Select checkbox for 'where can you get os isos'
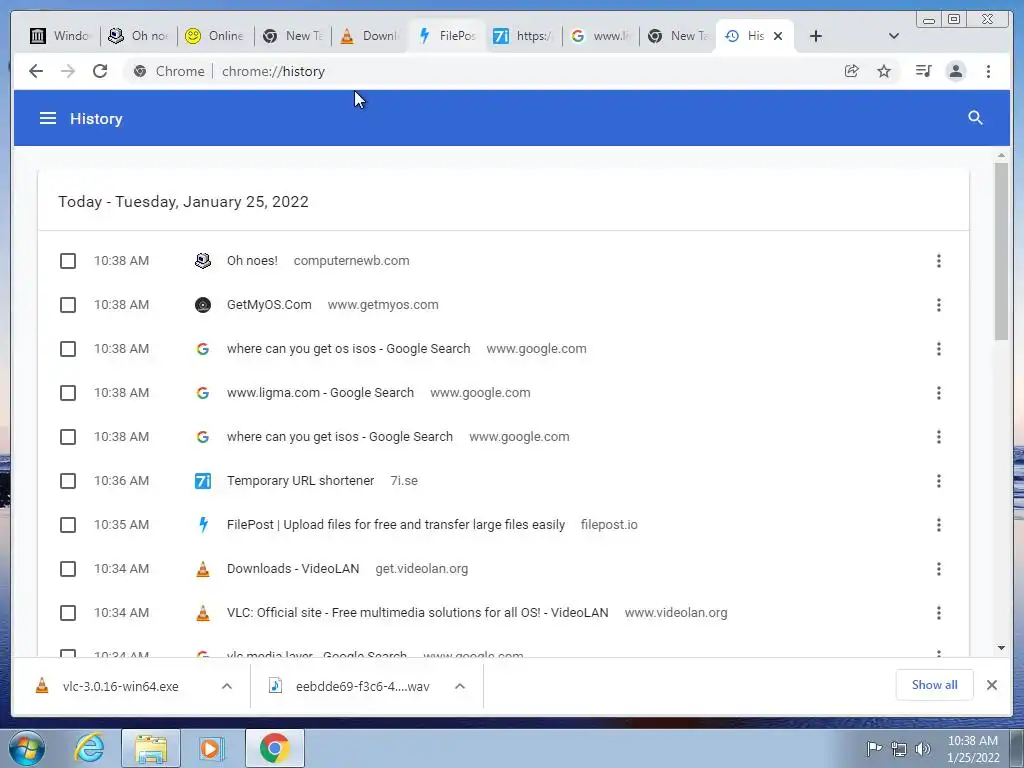The width and height of the screenshot is (1024, 768). pos(68,349)
